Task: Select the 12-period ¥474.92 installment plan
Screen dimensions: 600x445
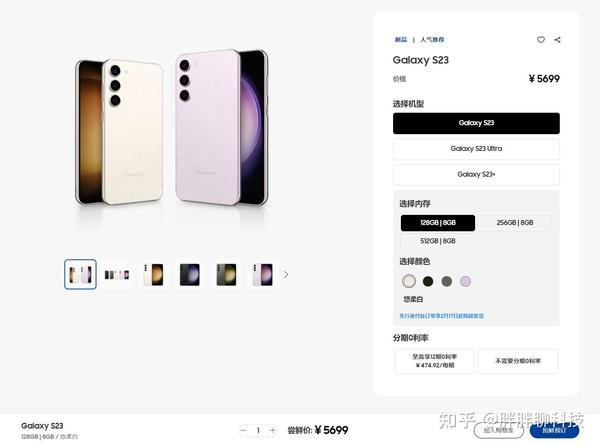Action: click(434, 361)
